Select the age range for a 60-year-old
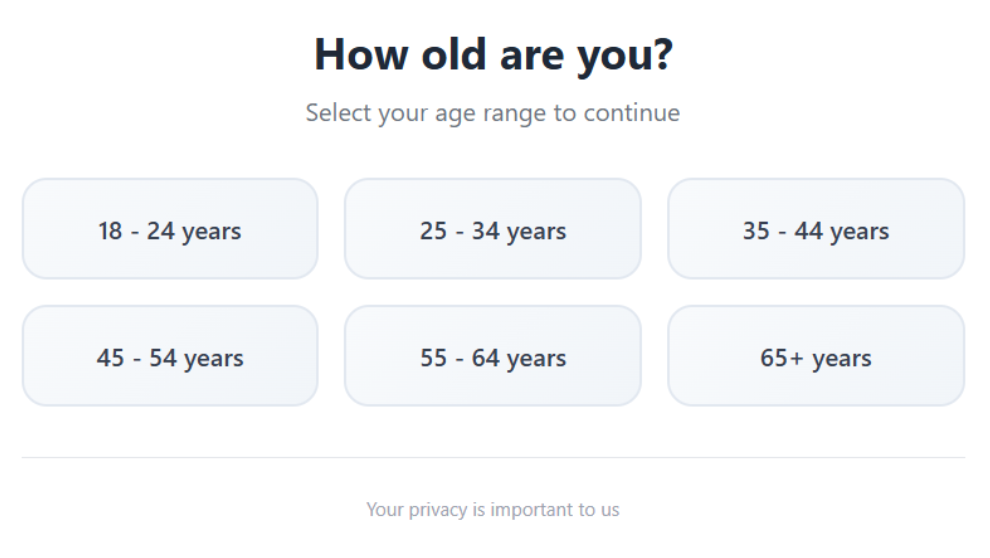990x558 pixels. tap(493, 356)
